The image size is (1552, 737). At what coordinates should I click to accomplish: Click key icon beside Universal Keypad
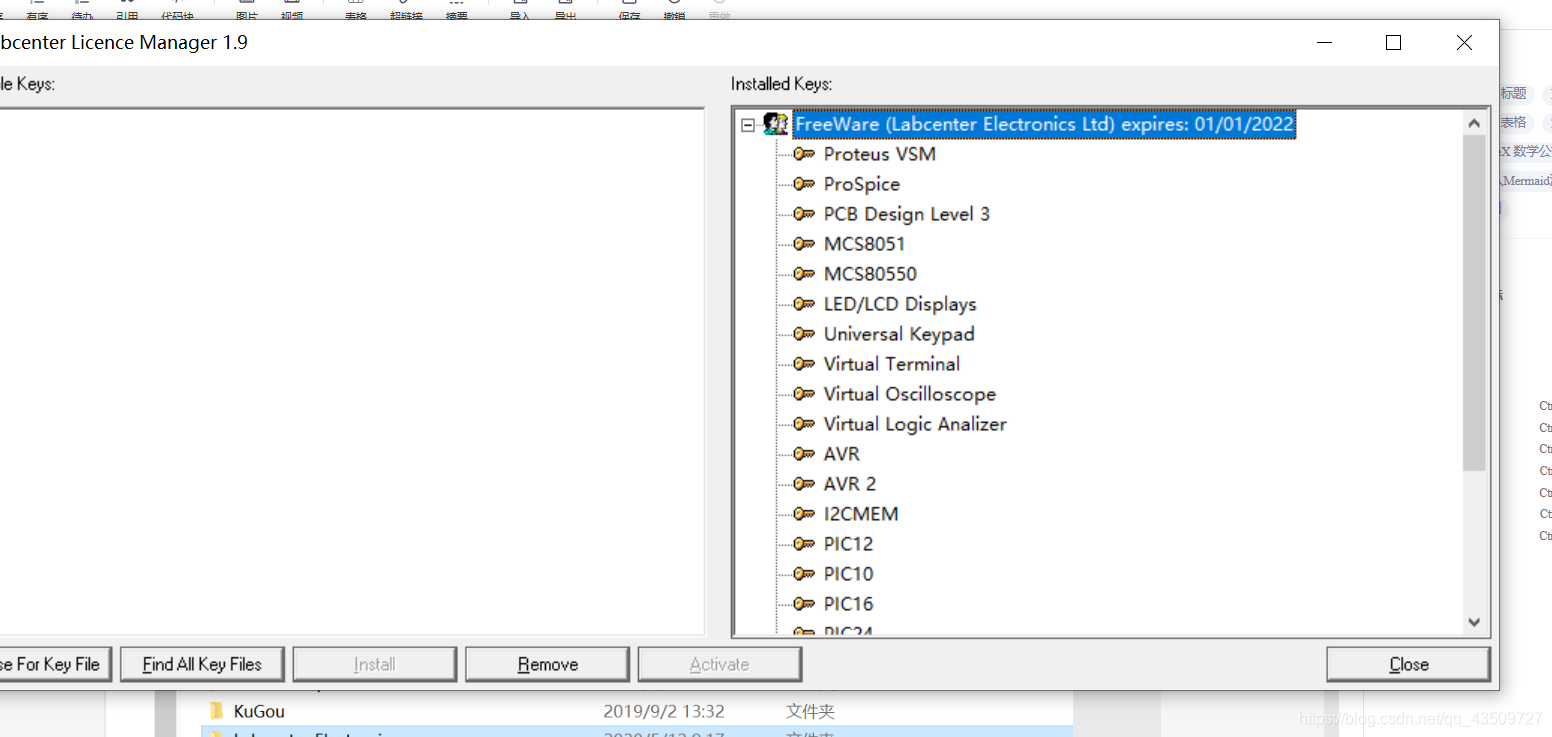point(804,334)
